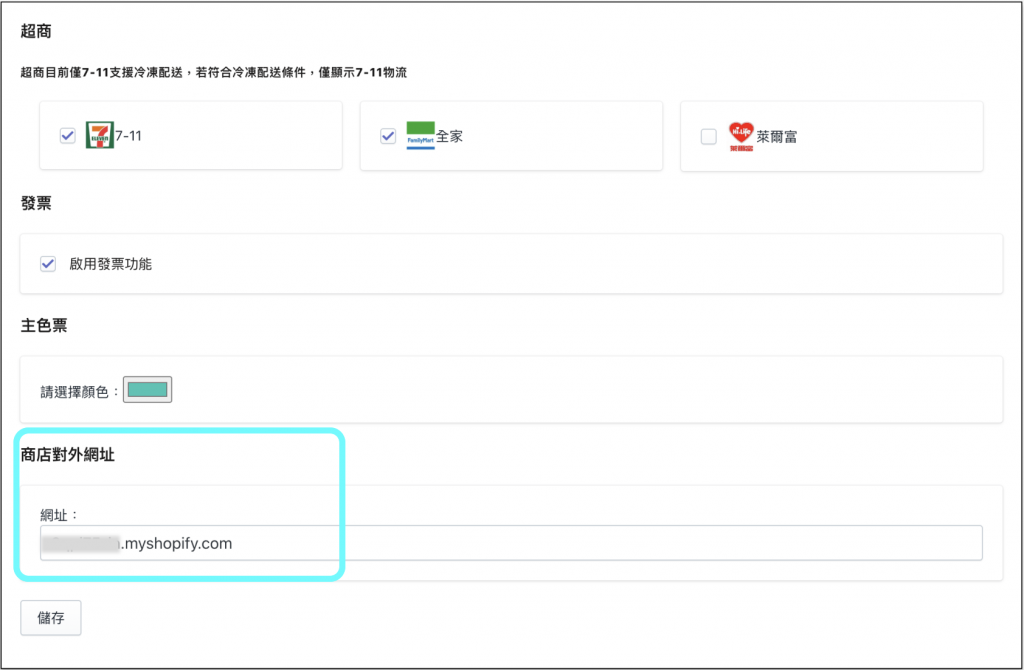Click the 萊爾富 text label
Image resolution: width=1024 pixels, height=670 pixels.
pos(776,137)
